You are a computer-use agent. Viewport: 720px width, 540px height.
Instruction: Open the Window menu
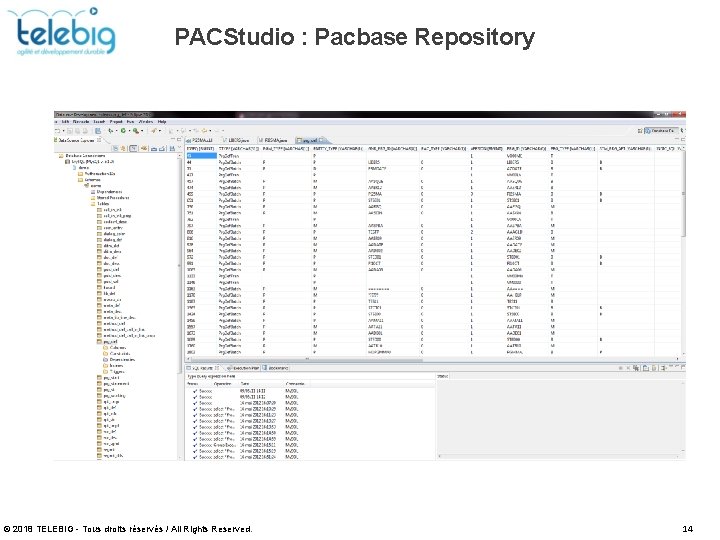(x=146, y=122)
